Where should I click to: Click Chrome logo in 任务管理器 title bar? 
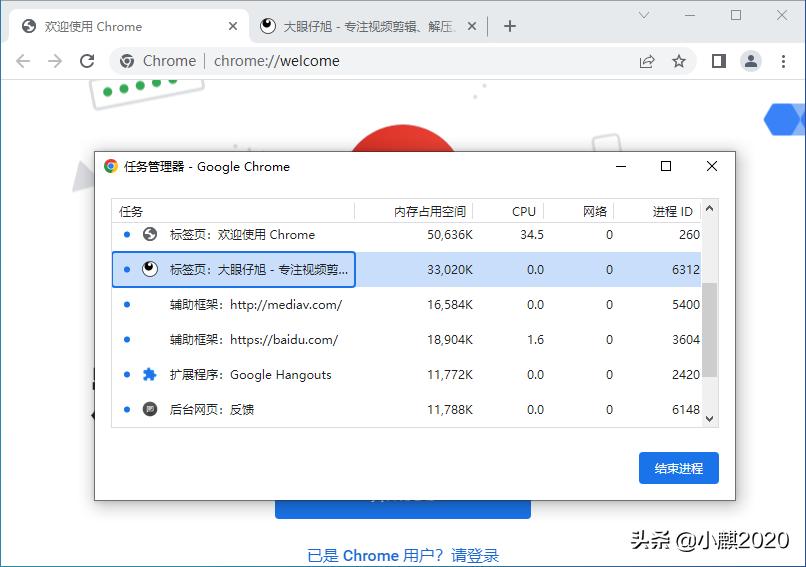tap(111, 166)
